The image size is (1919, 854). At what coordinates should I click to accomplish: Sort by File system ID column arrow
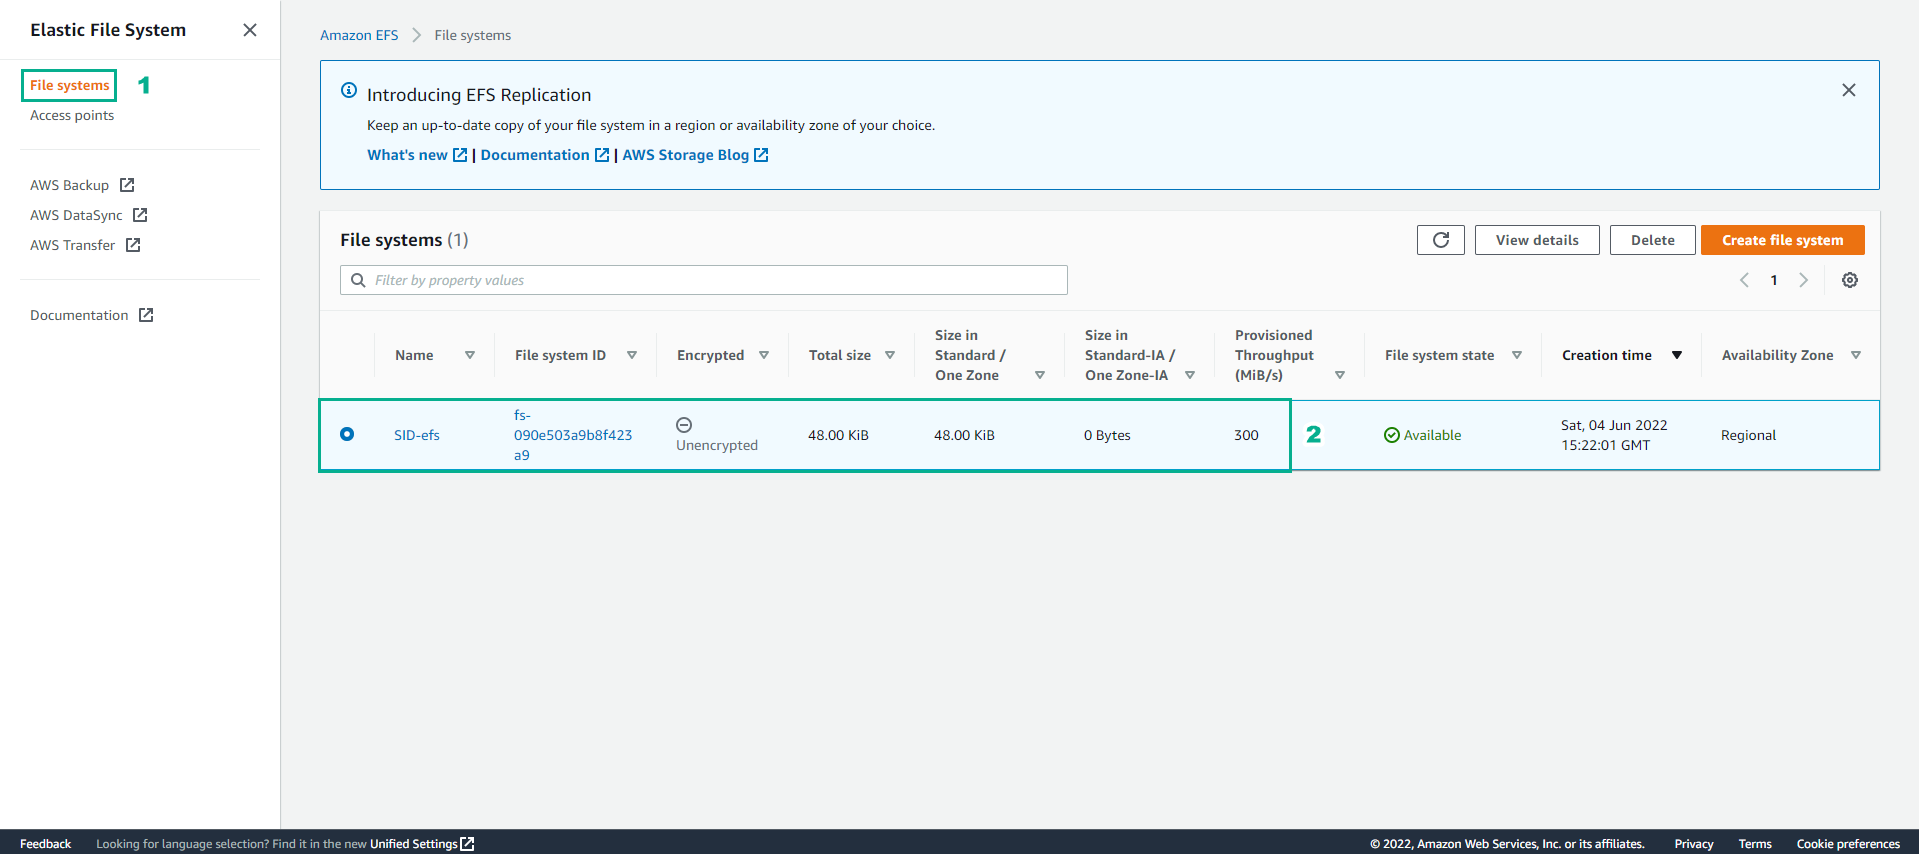(632, 355)
